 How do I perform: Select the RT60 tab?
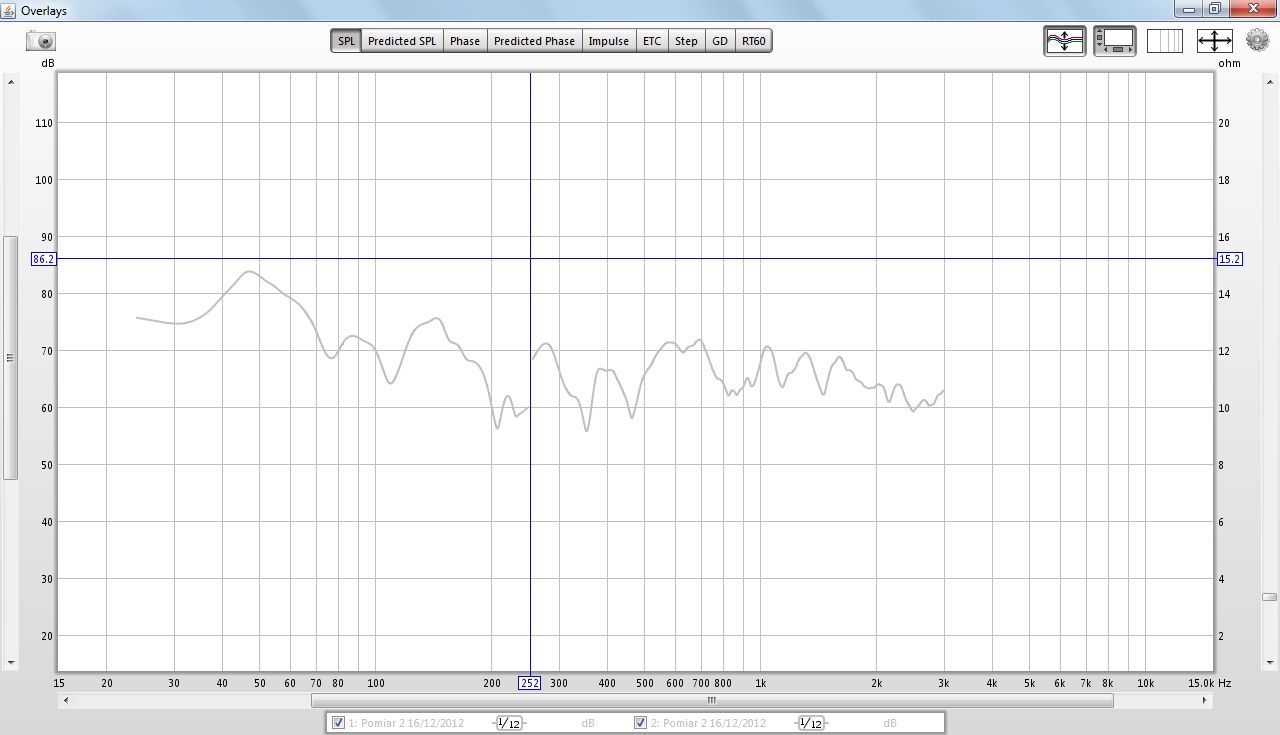click(x=753, y=41)
